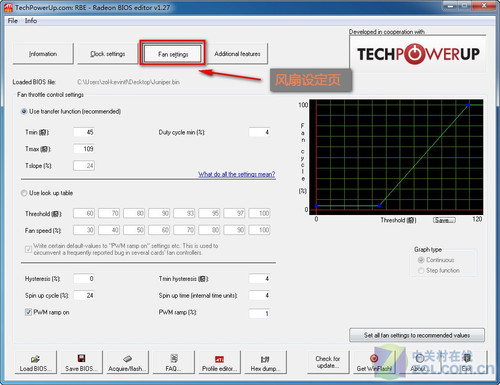The width and height of the screenshot is (500, 385).
Task: Open the Info menu
Action: pyautogui.click(x=31, y=21)
